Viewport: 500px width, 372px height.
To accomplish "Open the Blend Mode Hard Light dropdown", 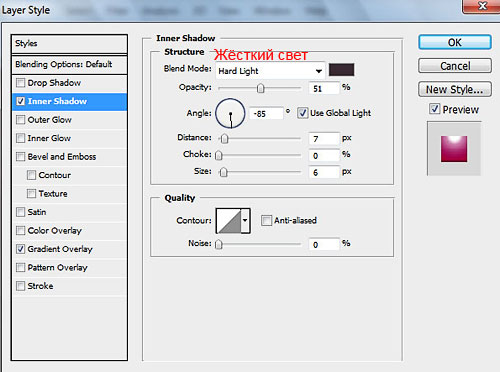I will [270, 71].
